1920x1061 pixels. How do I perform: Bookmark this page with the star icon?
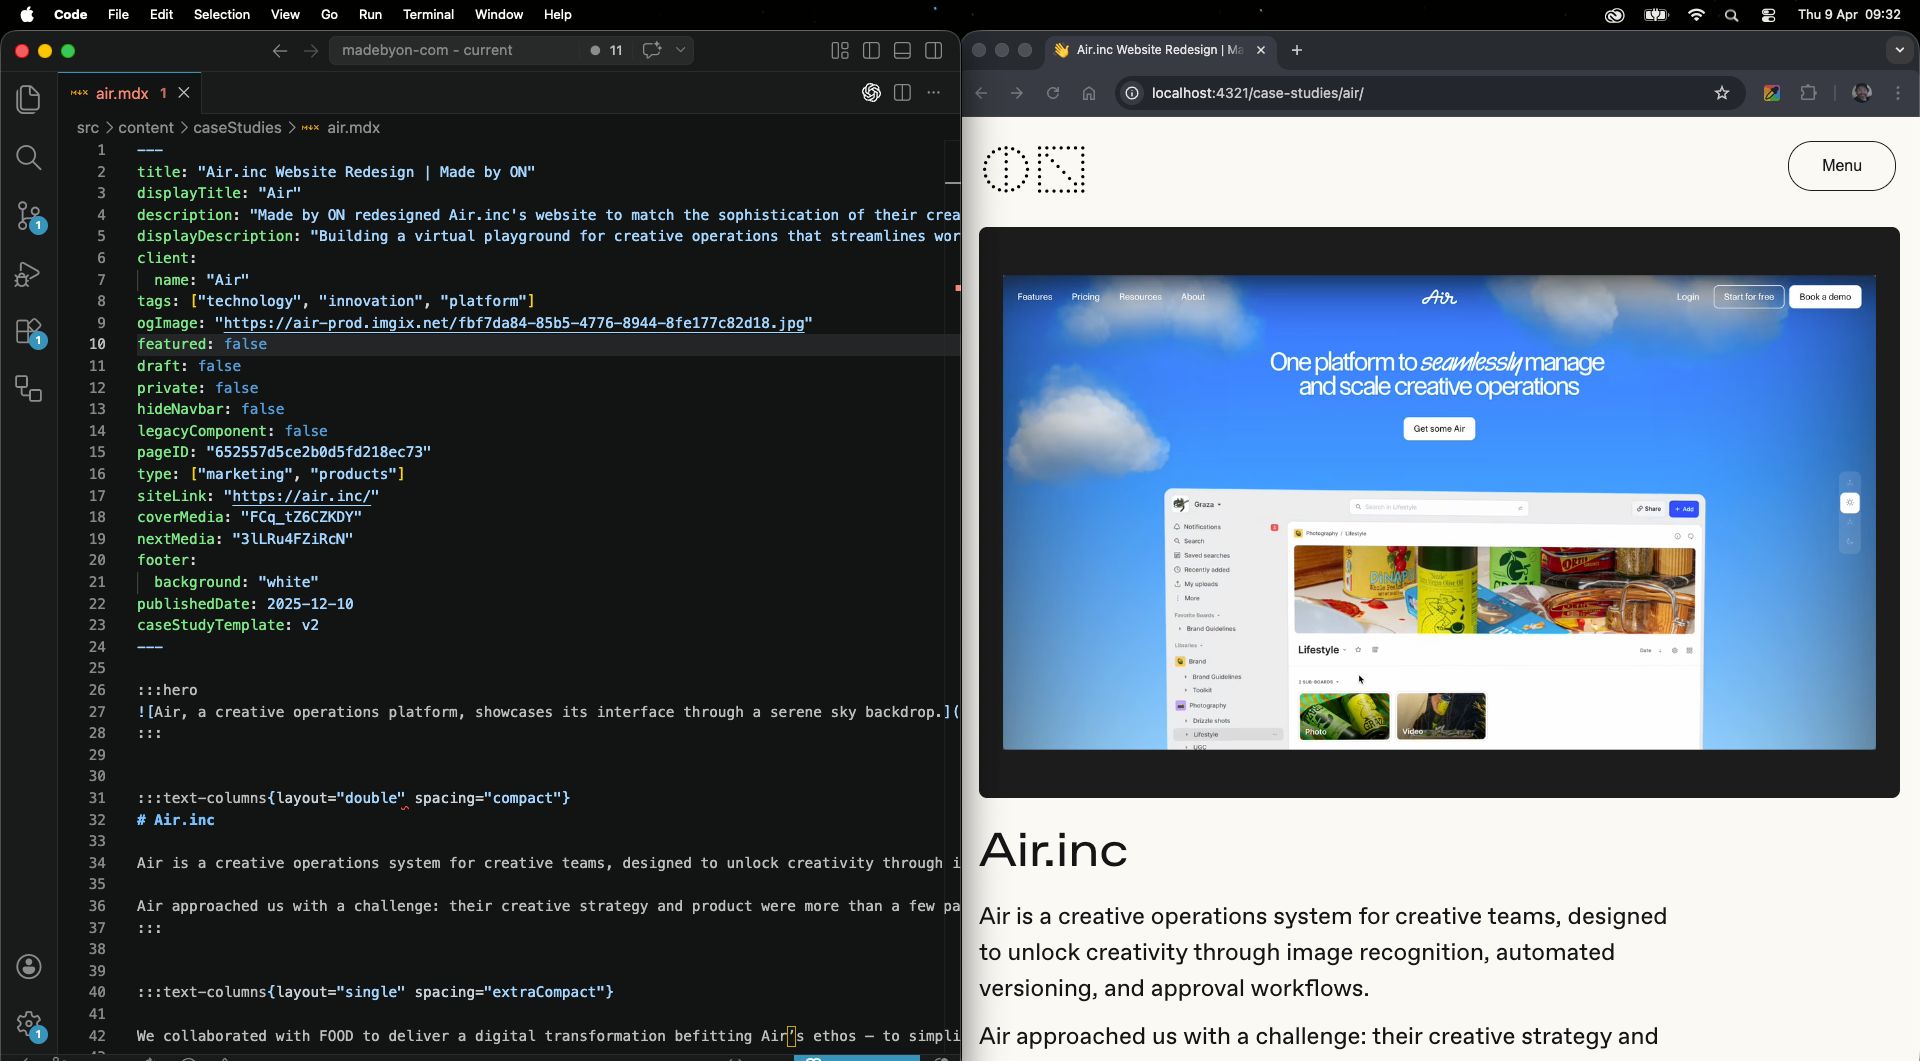[1722, 93]
